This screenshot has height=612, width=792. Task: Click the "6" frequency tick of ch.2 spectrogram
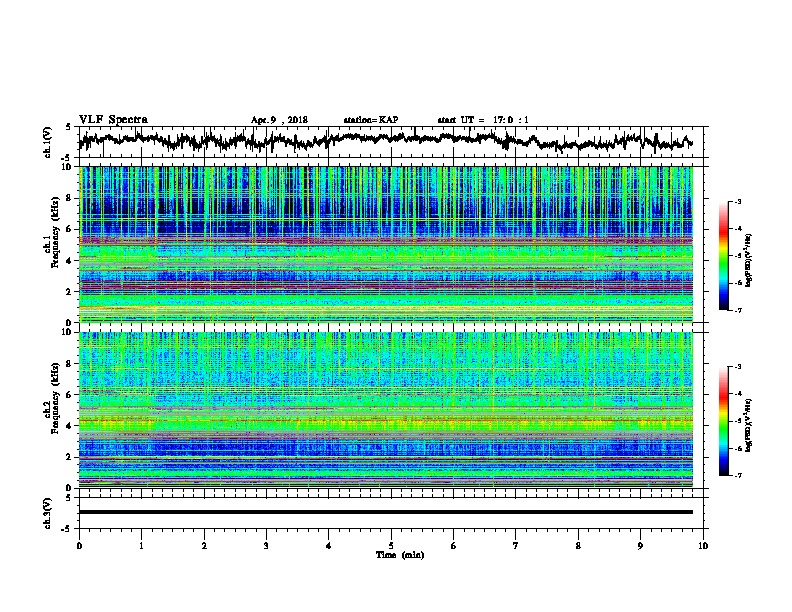tap(71, 395)
